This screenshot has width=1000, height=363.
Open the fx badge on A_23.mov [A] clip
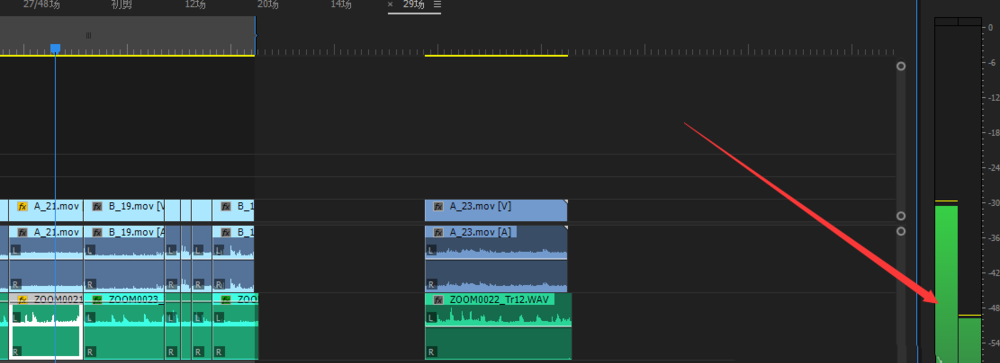pyautogui.click(x=439, y=232)
